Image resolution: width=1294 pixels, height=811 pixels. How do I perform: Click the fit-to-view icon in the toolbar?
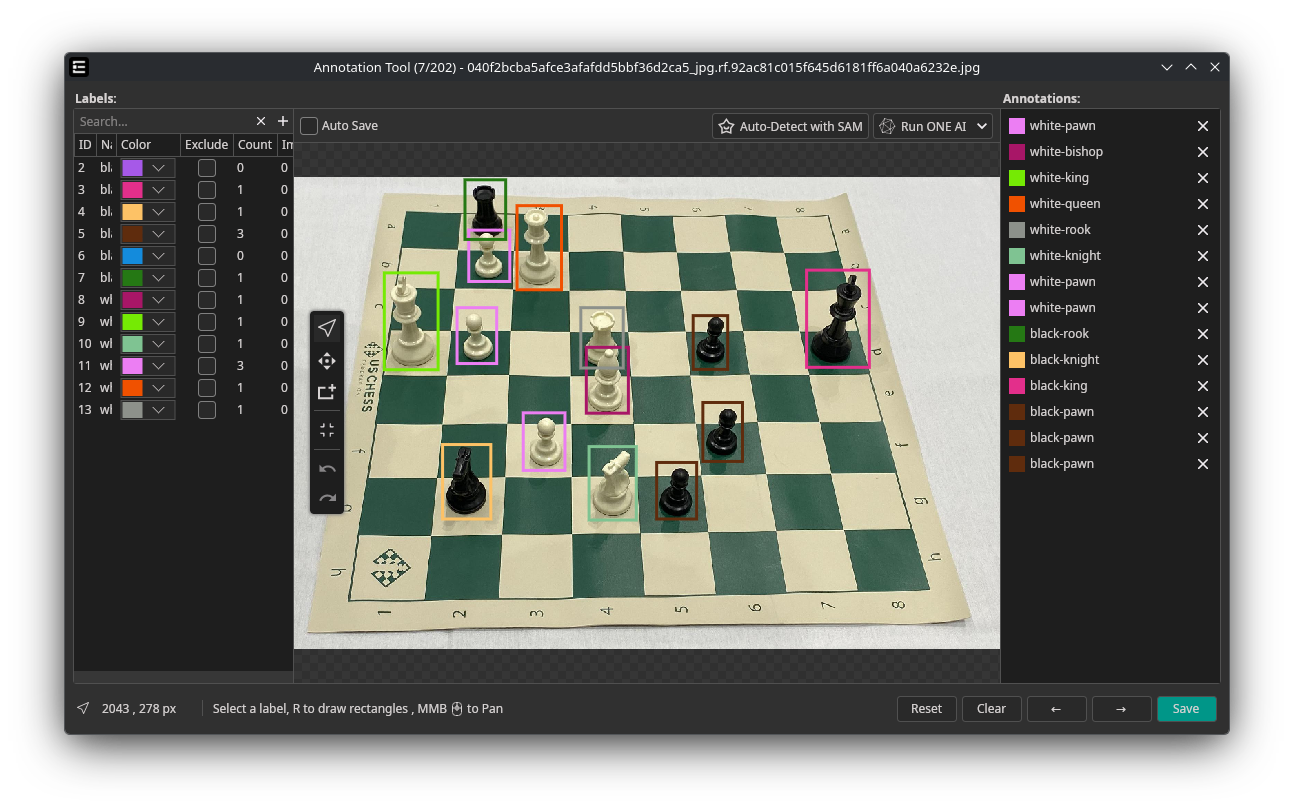[327, 429]
